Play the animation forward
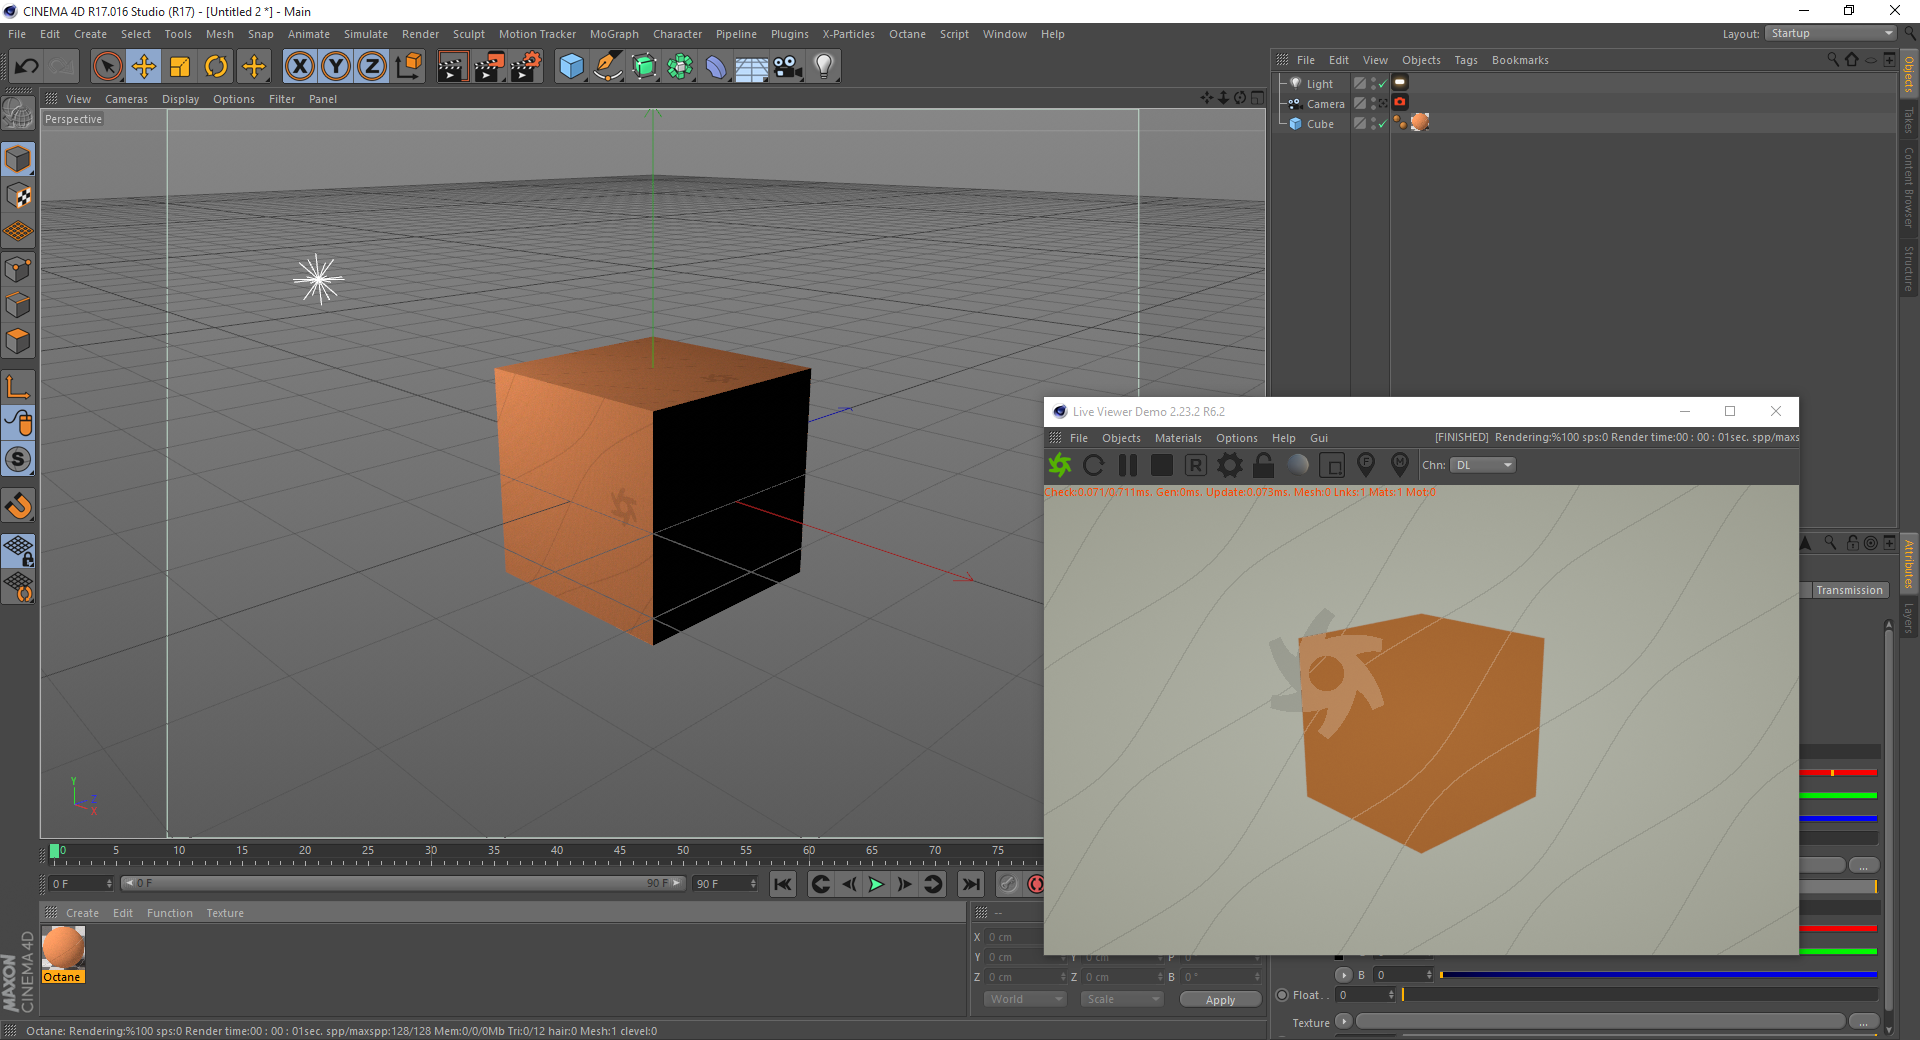Screen dimensions: 1920x1040 click(876, 884)
